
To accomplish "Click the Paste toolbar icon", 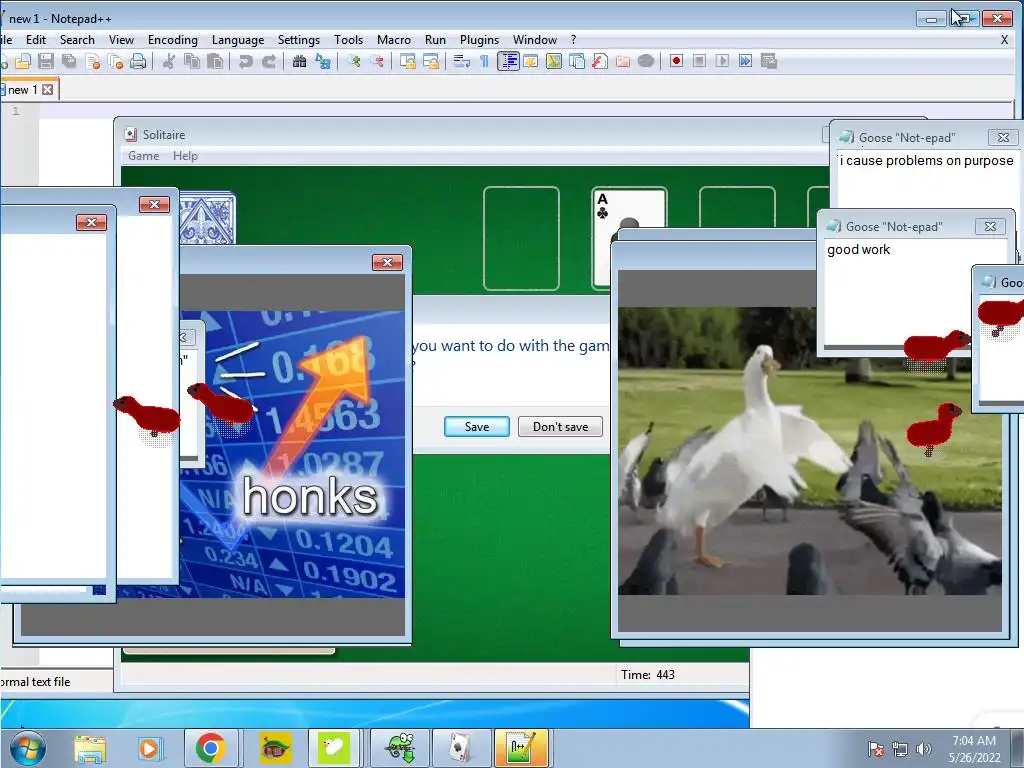I will [214, 61].
